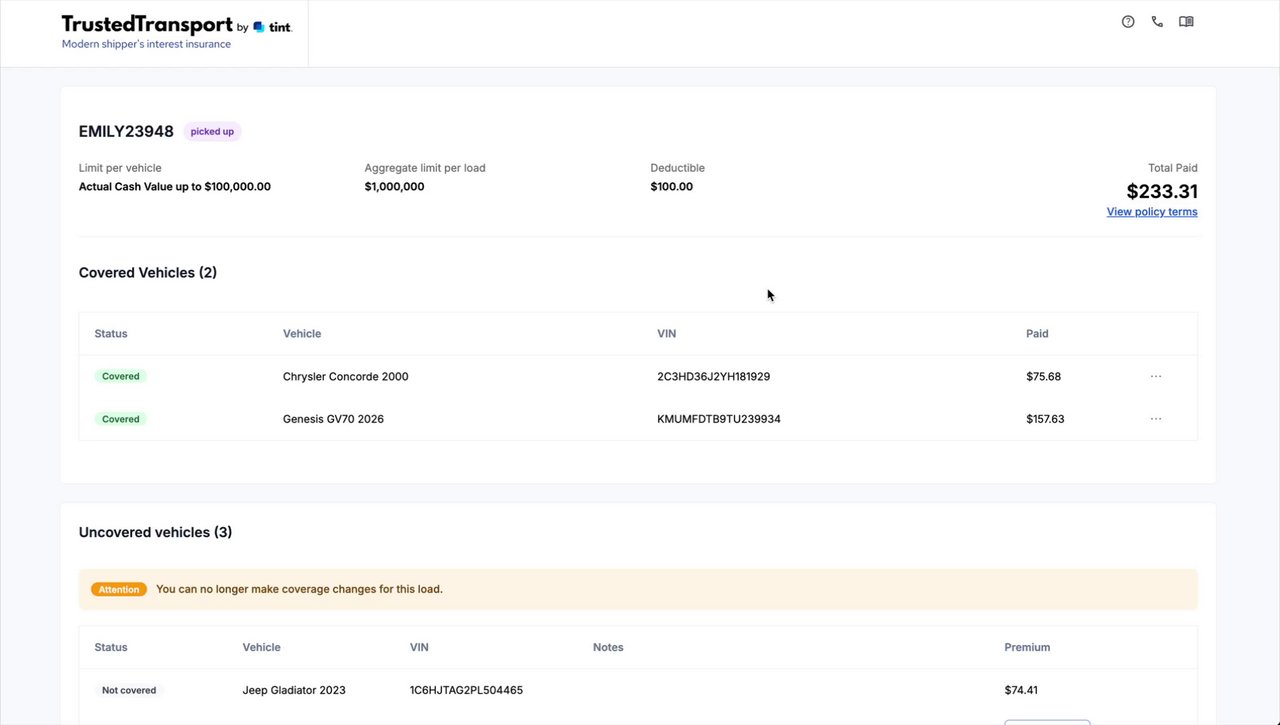Click the Covered badge for Chrysler Concorde
The width and height of the screenshot is (1280, 725).
coord(121,377)
